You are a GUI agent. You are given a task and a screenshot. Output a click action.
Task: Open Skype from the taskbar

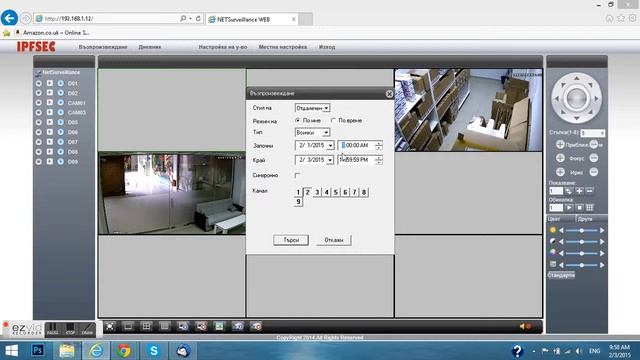pos(154,351)
